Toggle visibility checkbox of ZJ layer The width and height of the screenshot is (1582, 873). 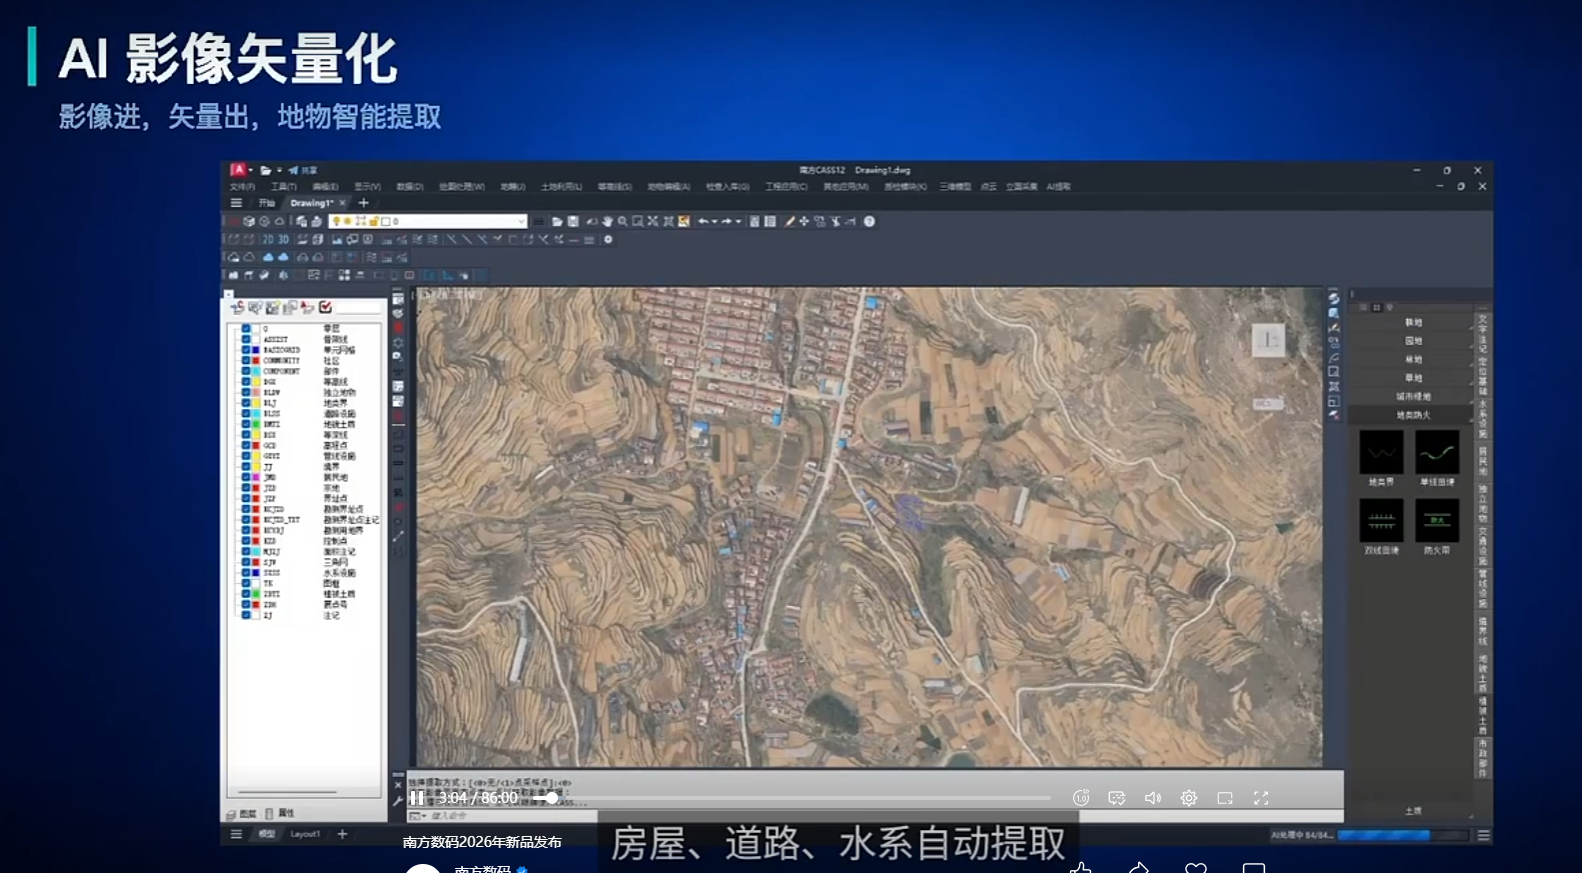(246, 615)
